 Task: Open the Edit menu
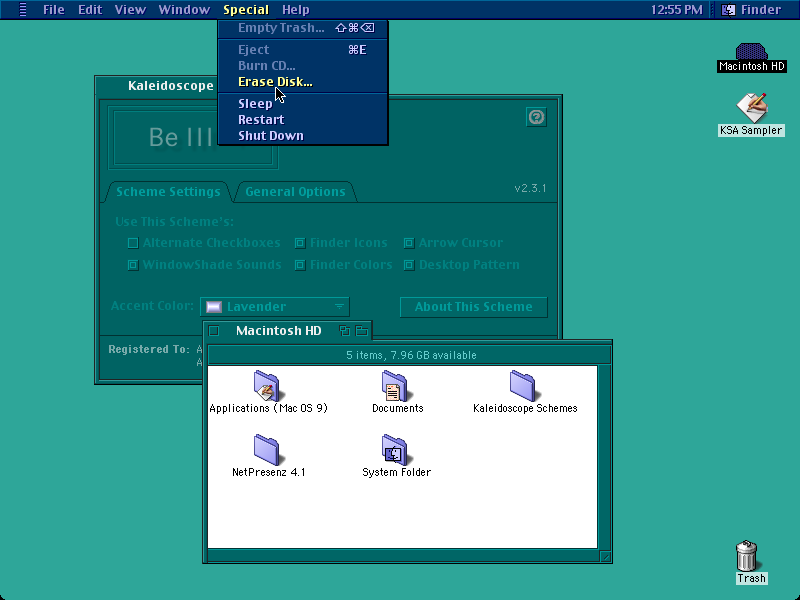pyautogui.click(x=90, y=10)
